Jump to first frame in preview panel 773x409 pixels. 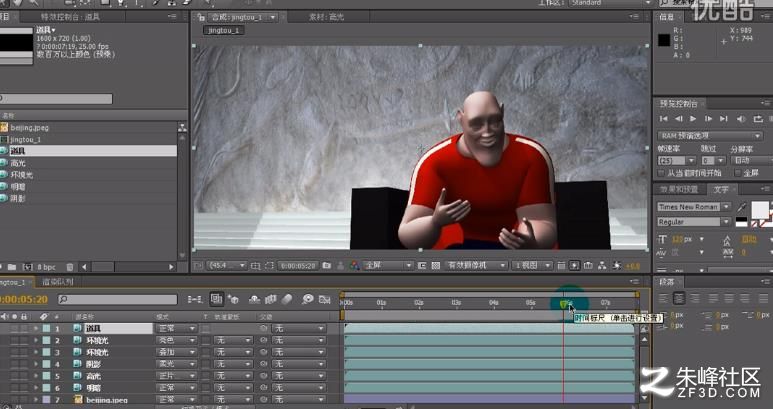[664, 119]
